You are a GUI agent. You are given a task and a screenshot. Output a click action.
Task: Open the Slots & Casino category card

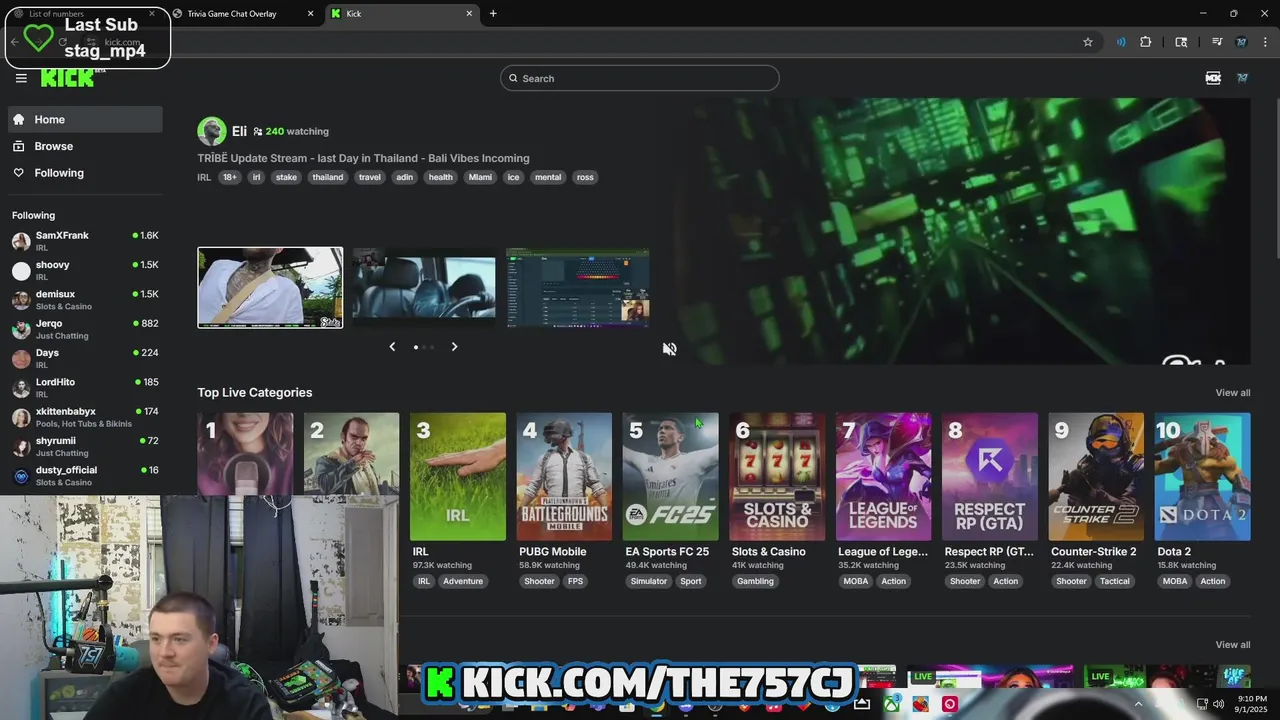click(777, 477)
